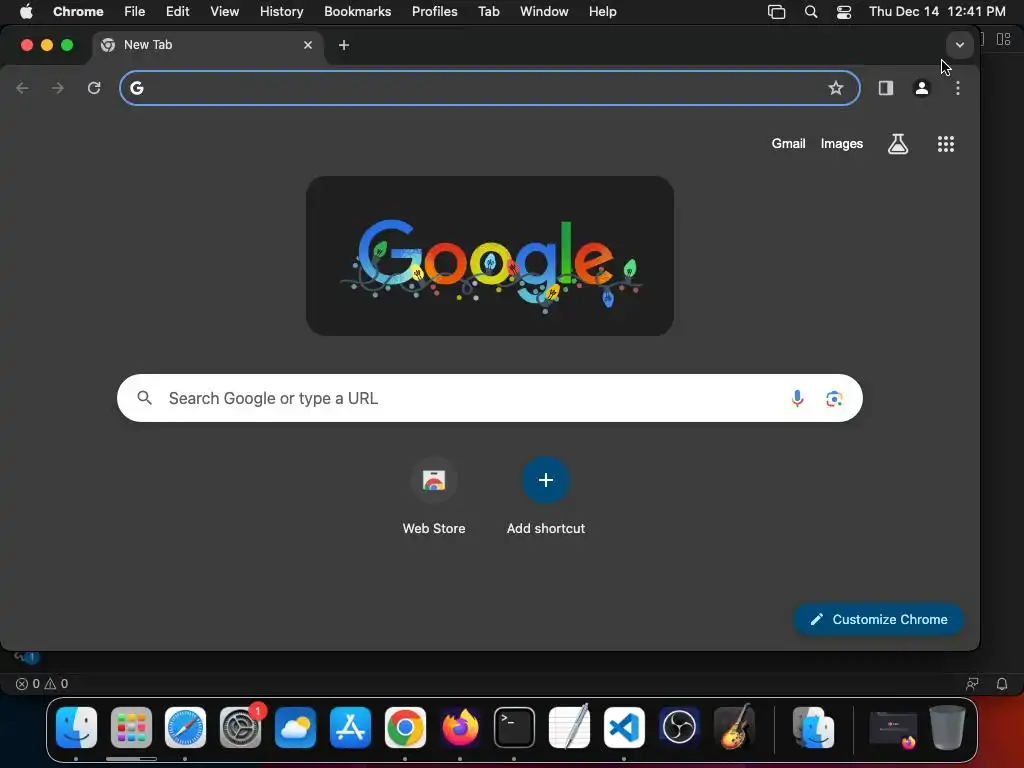The width and height of the screenshot is (1024, 768).
Task: Open the File menu
Action: click(x=135, y=12)
